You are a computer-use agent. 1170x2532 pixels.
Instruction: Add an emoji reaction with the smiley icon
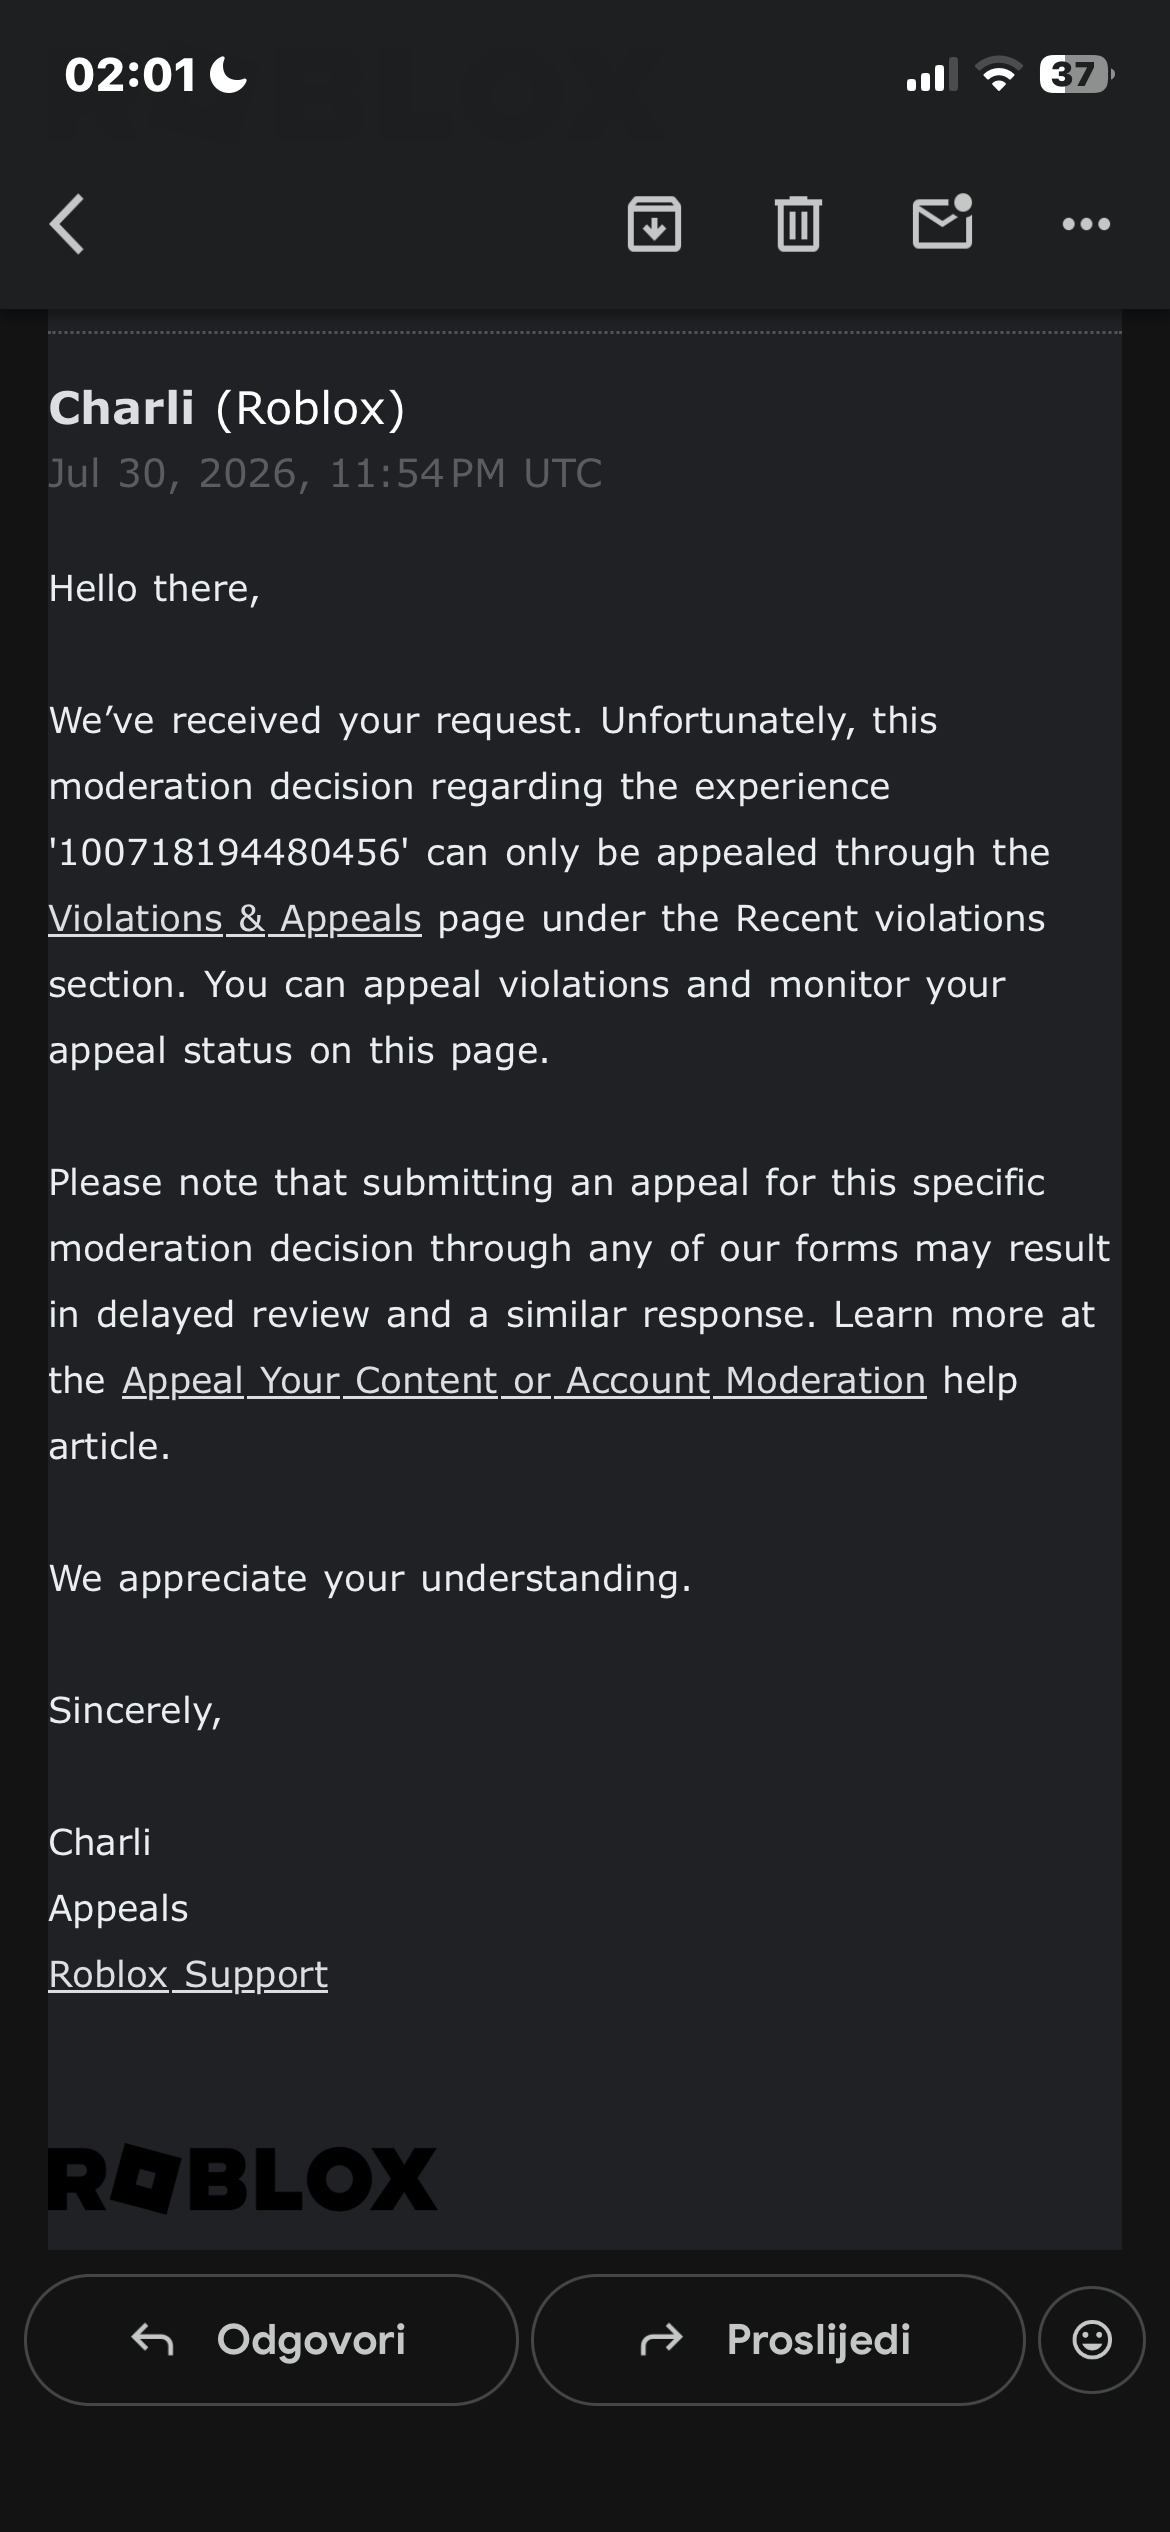click(x=1092, y=2340)
